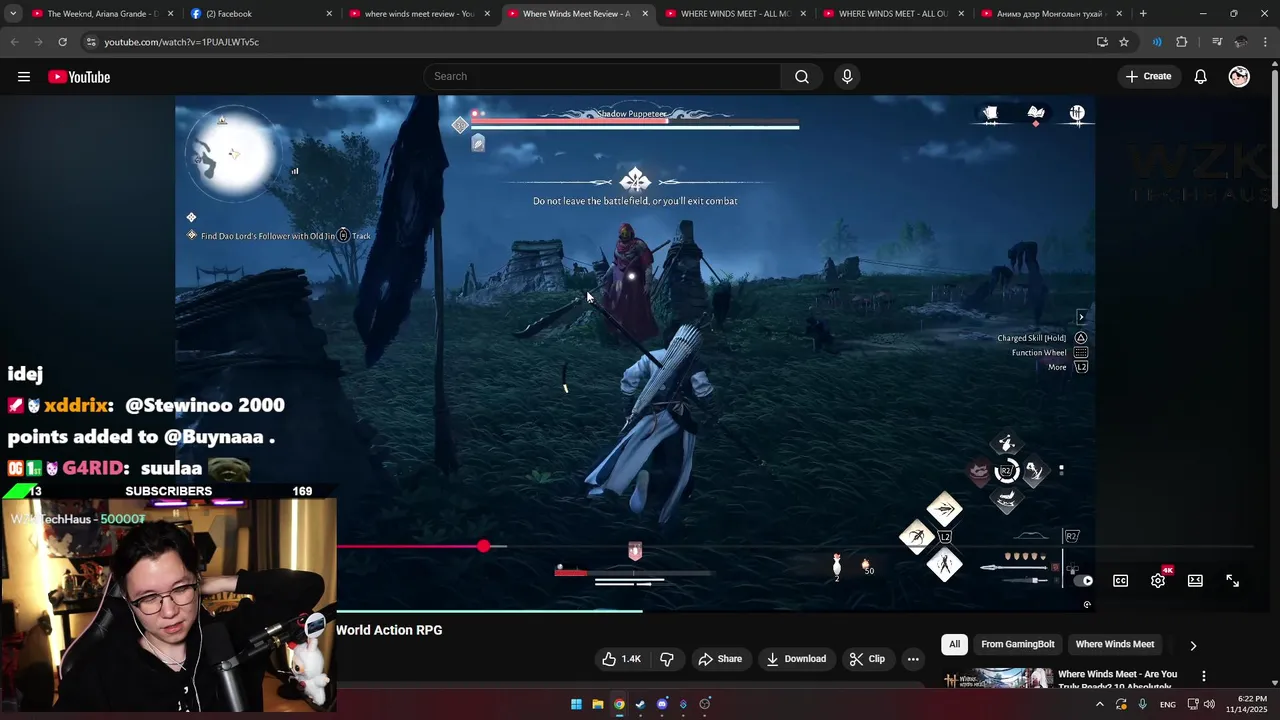Open the Chrome three-dot menu
1280x720 pixels.
(x=1266, y=42)
